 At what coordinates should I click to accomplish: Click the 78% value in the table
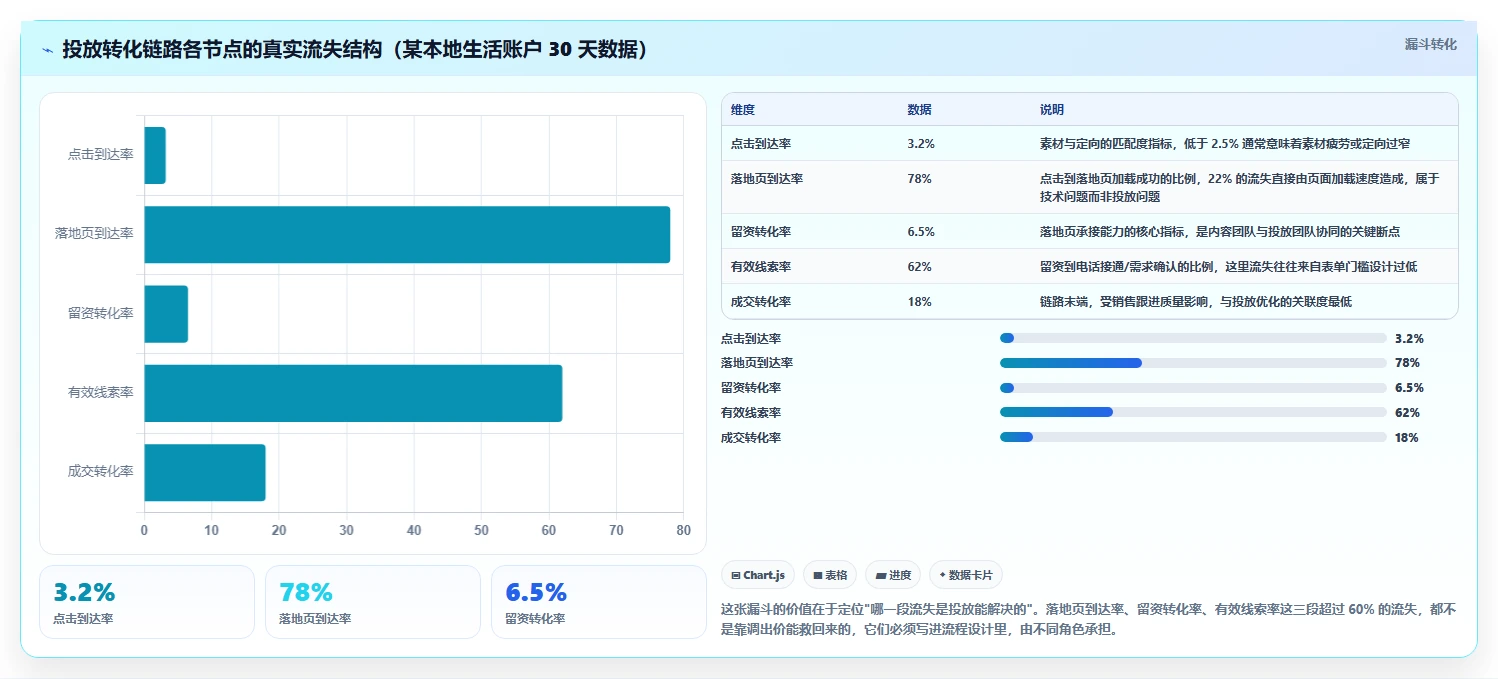pos(919,179)
